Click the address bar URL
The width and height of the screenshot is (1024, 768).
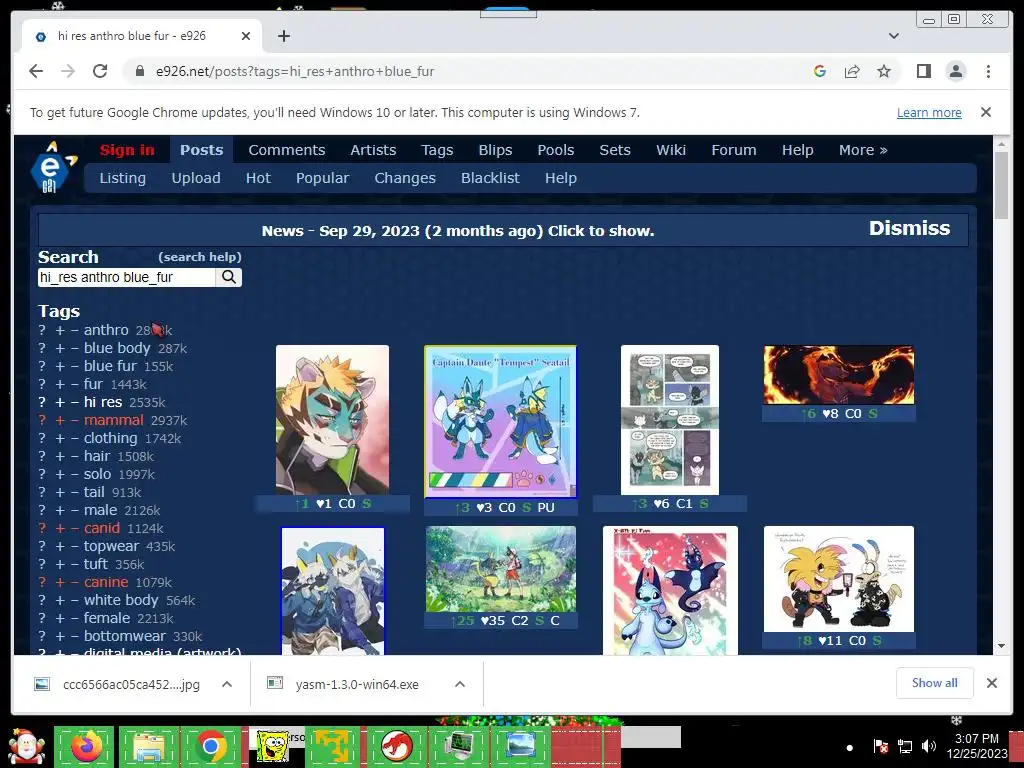click(295, 71)
